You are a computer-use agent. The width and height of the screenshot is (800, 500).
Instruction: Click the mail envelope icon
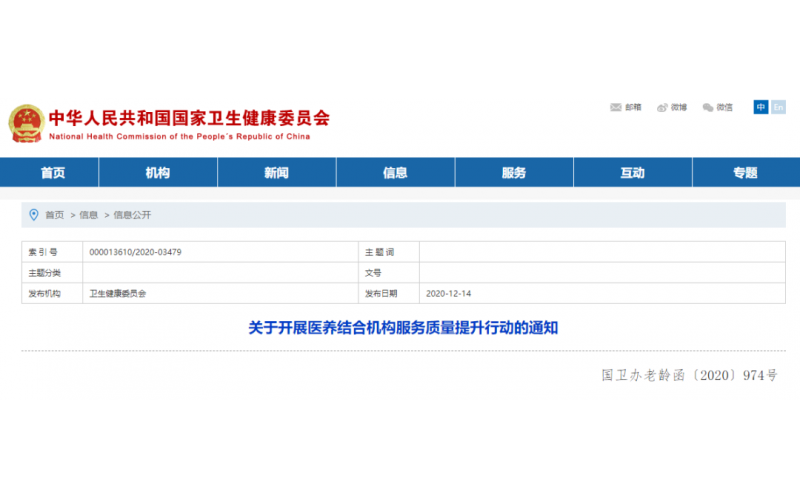pos(616,107)
